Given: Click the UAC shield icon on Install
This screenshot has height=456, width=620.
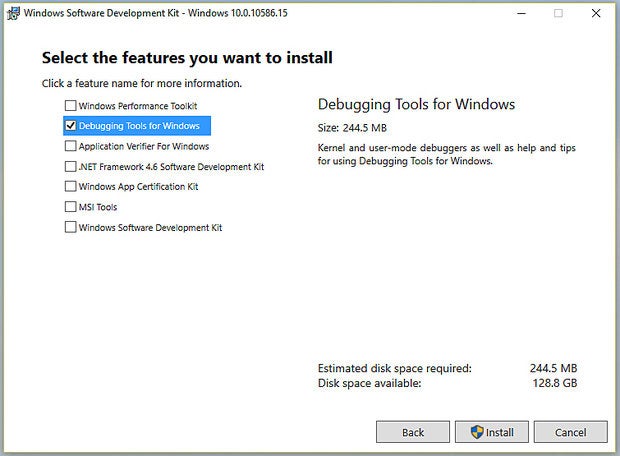Looking at the screenshot, I should [477, 432].
